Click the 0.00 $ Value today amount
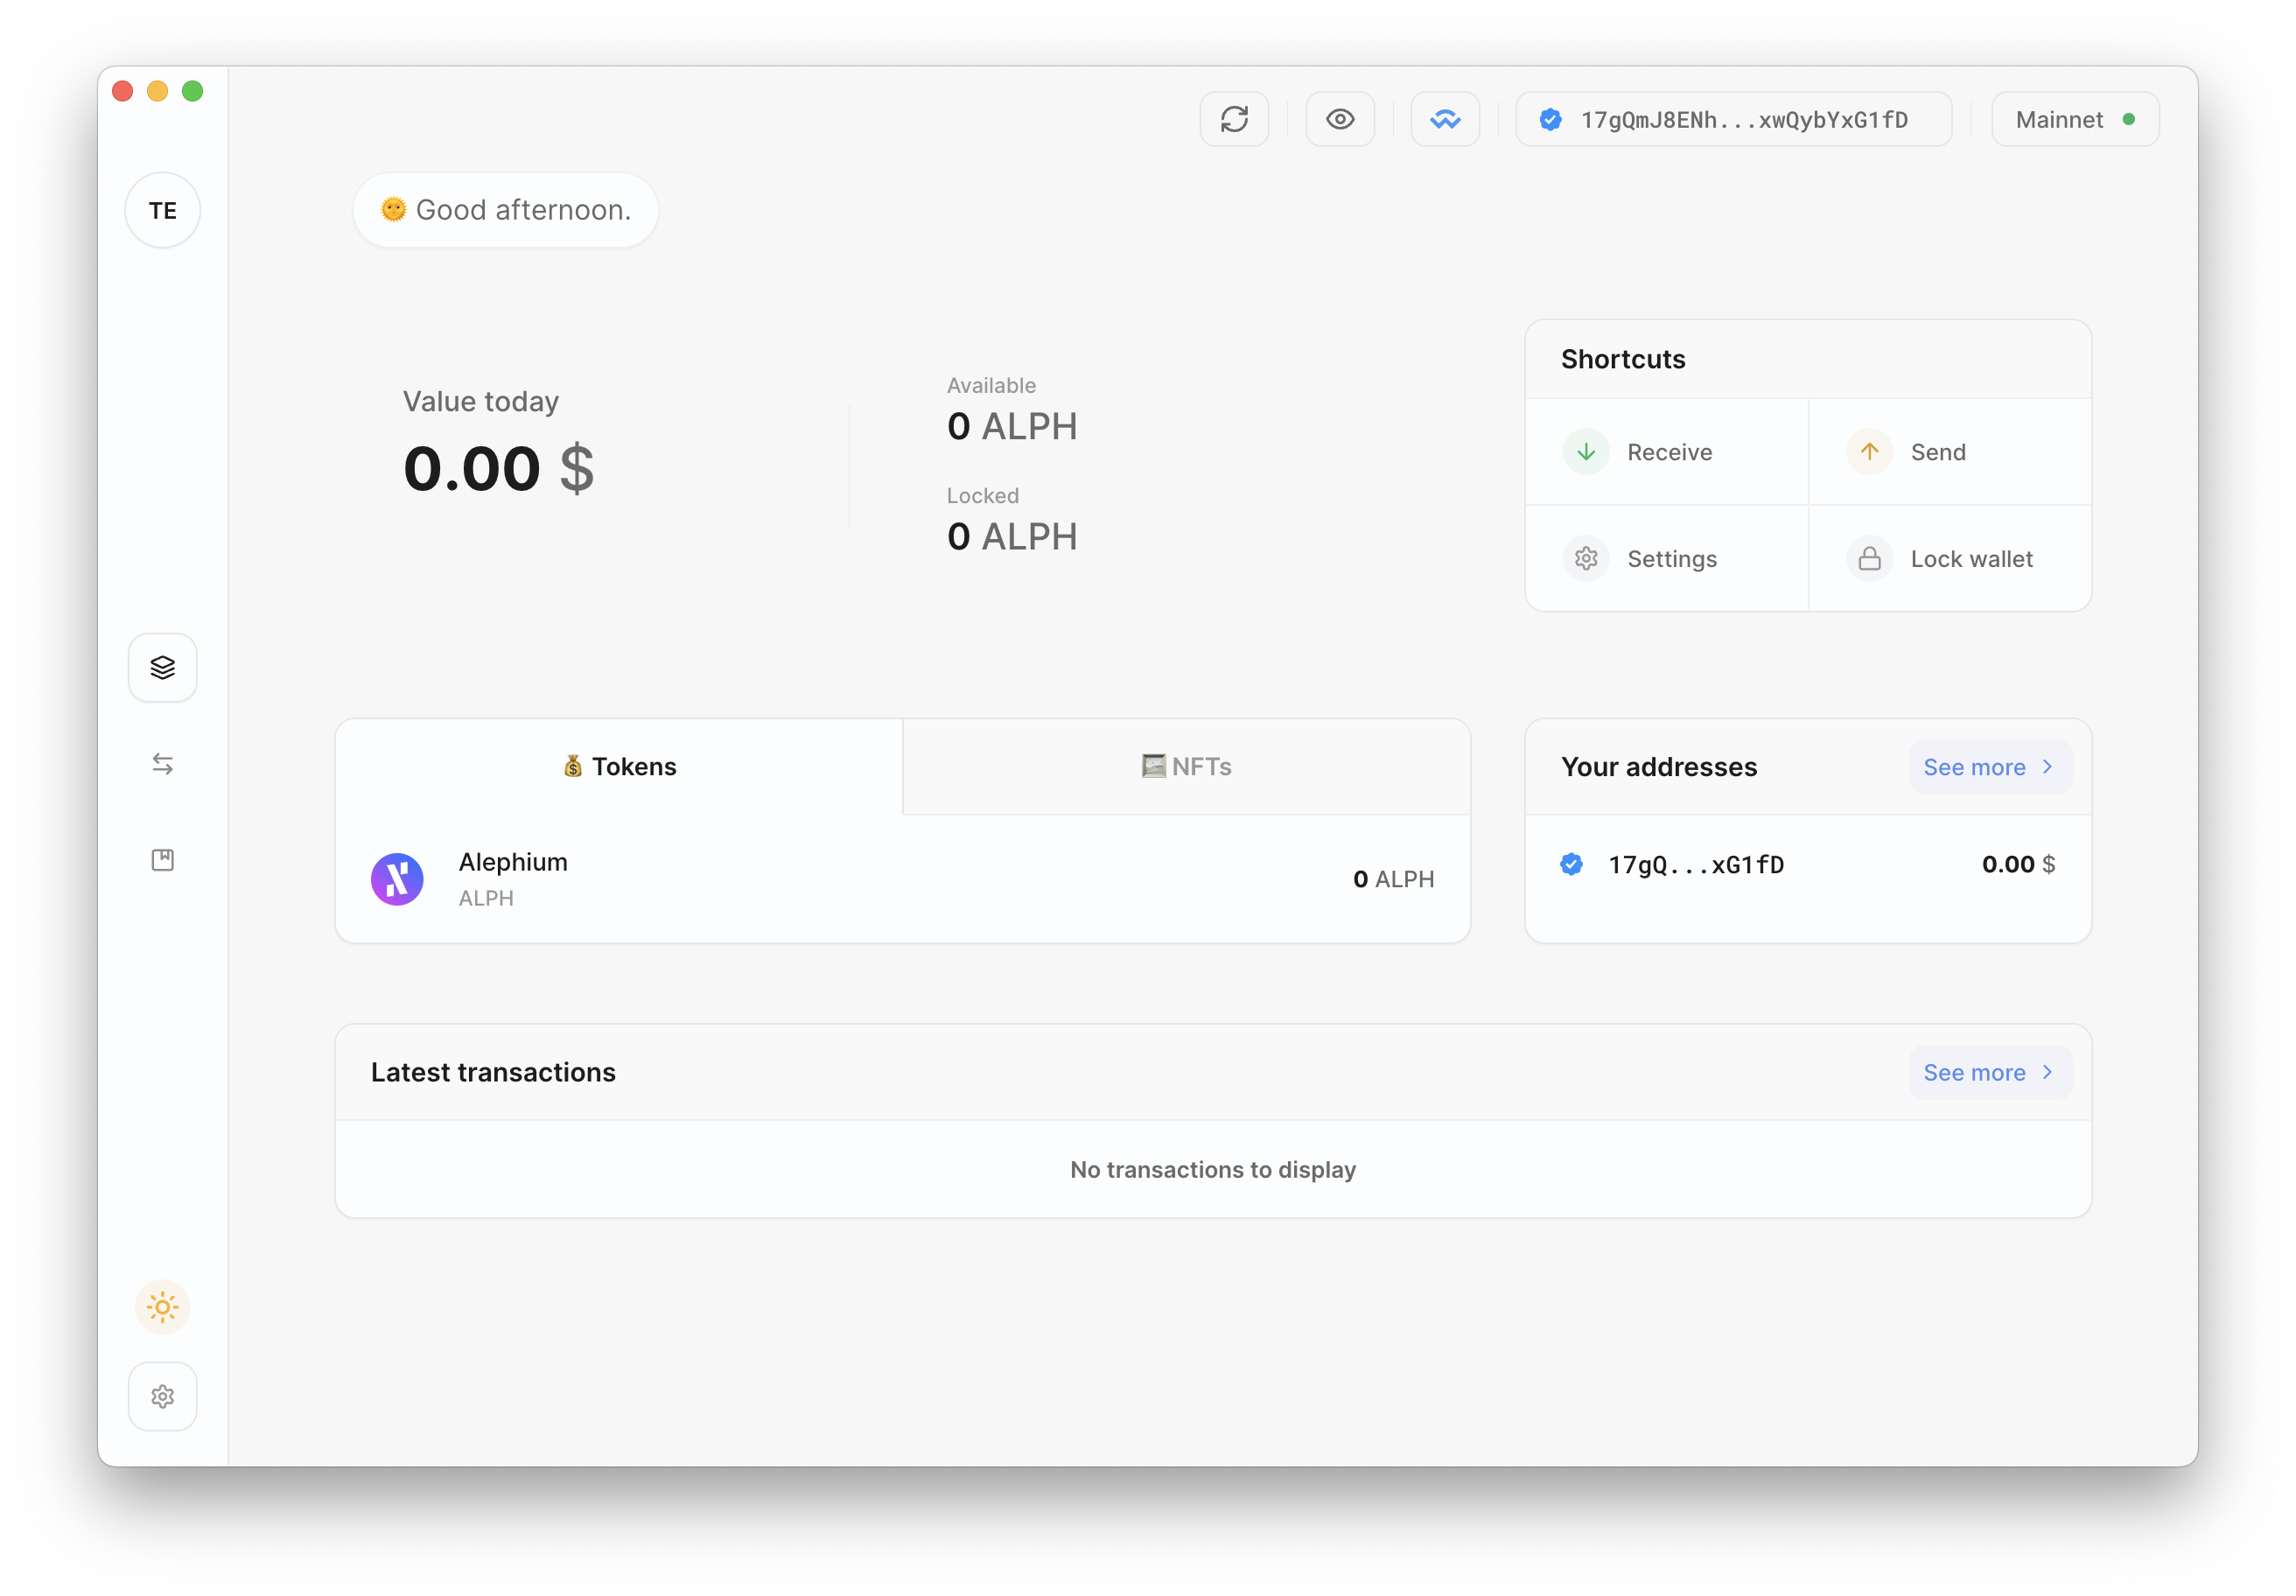2296x1596 pixels. click(x=498, y=468)
